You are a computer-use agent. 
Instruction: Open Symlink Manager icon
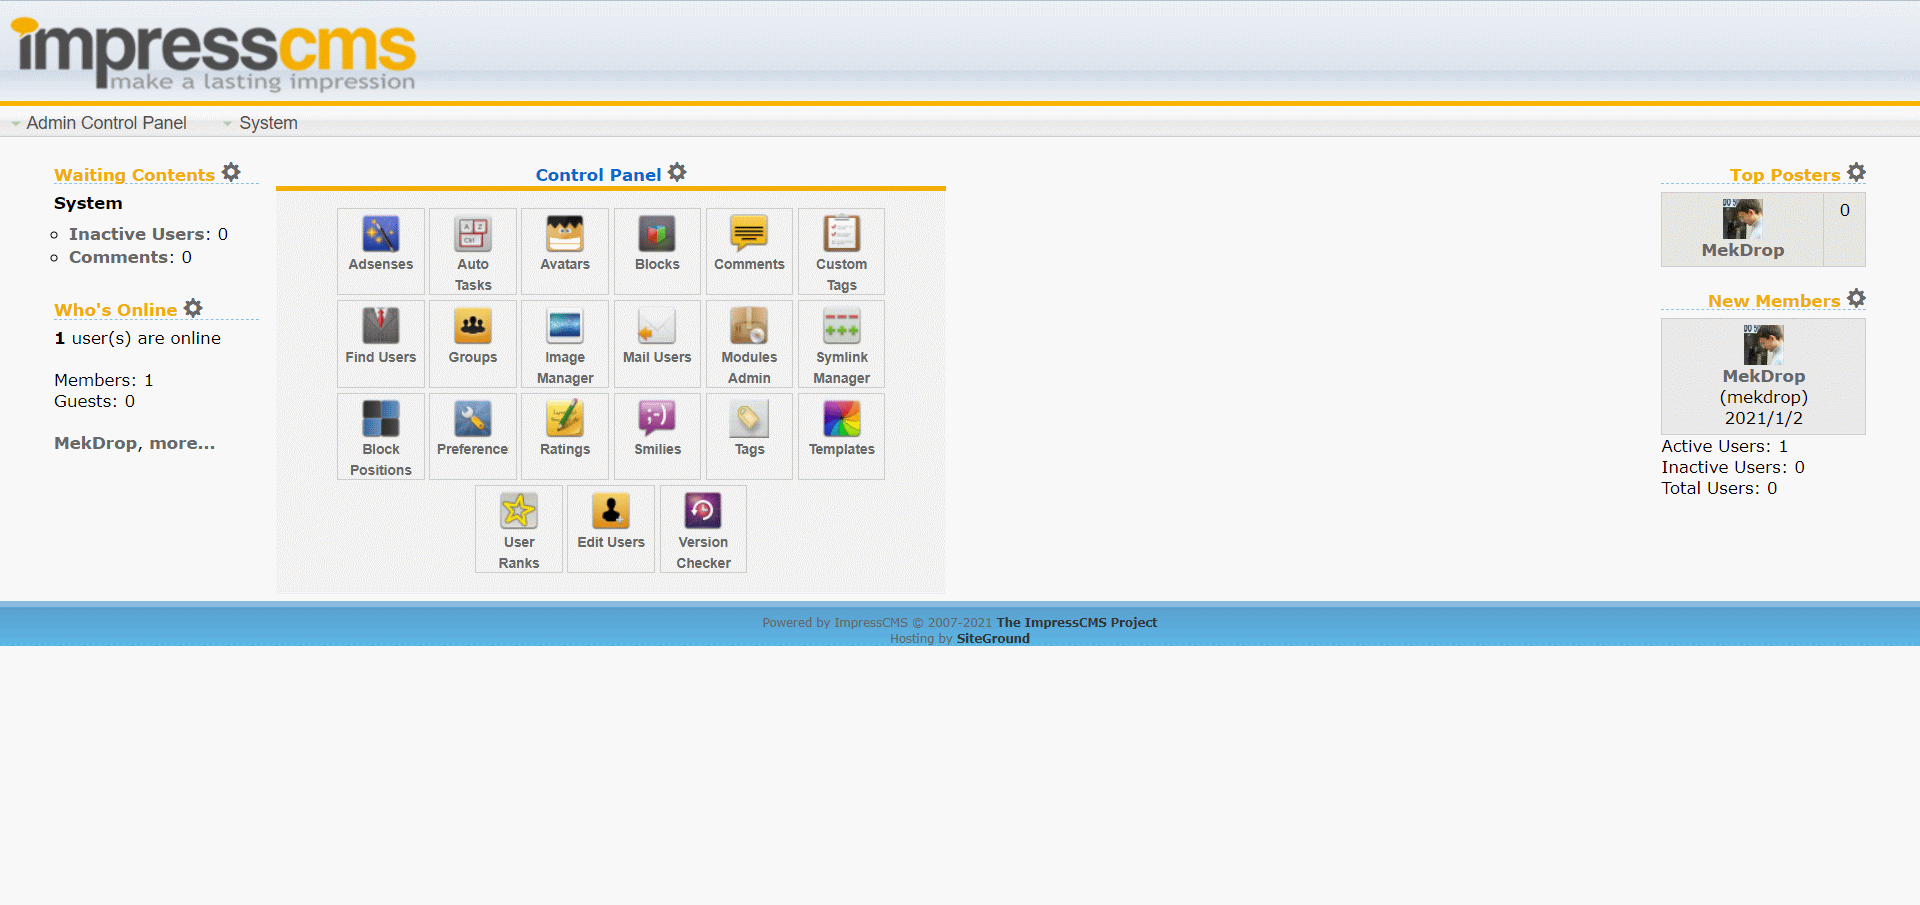(841, 343)
